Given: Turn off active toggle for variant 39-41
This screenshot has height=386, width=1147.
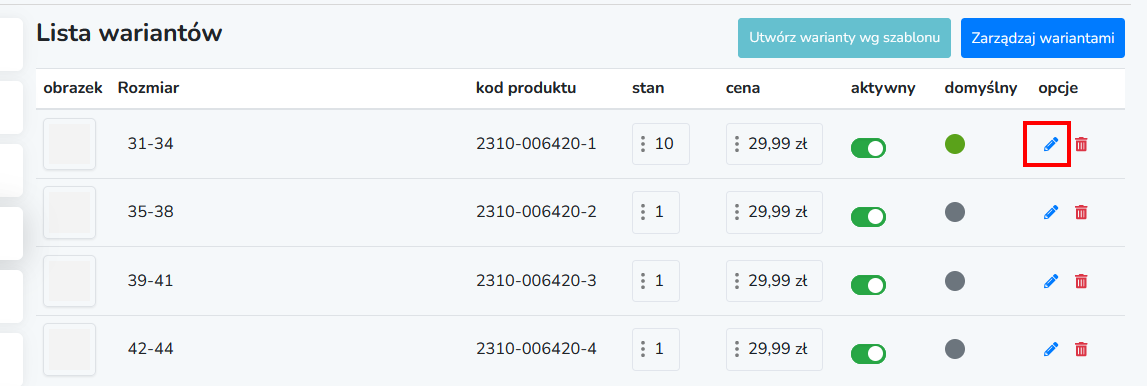Looking at the screenshot, I should pyautogui.click(x=868, y=285).
